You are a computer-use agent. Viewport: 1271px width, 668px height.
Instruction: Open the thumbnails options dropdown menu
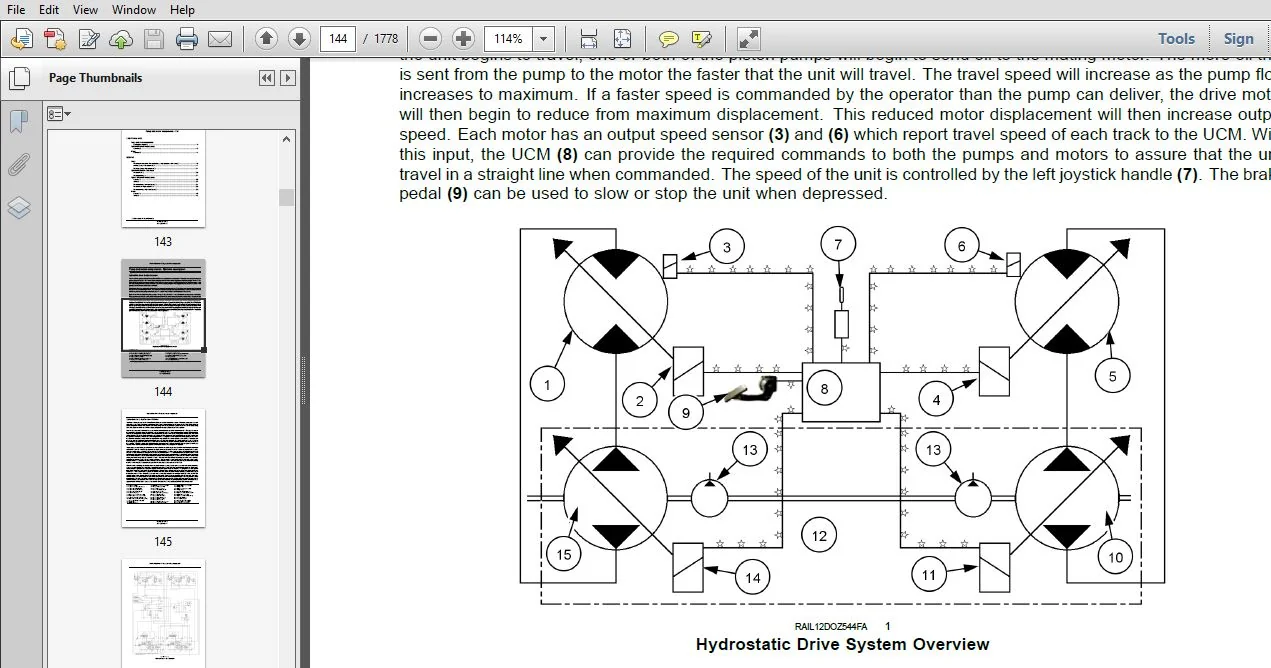pyautogui.click(x=58, y=114)
